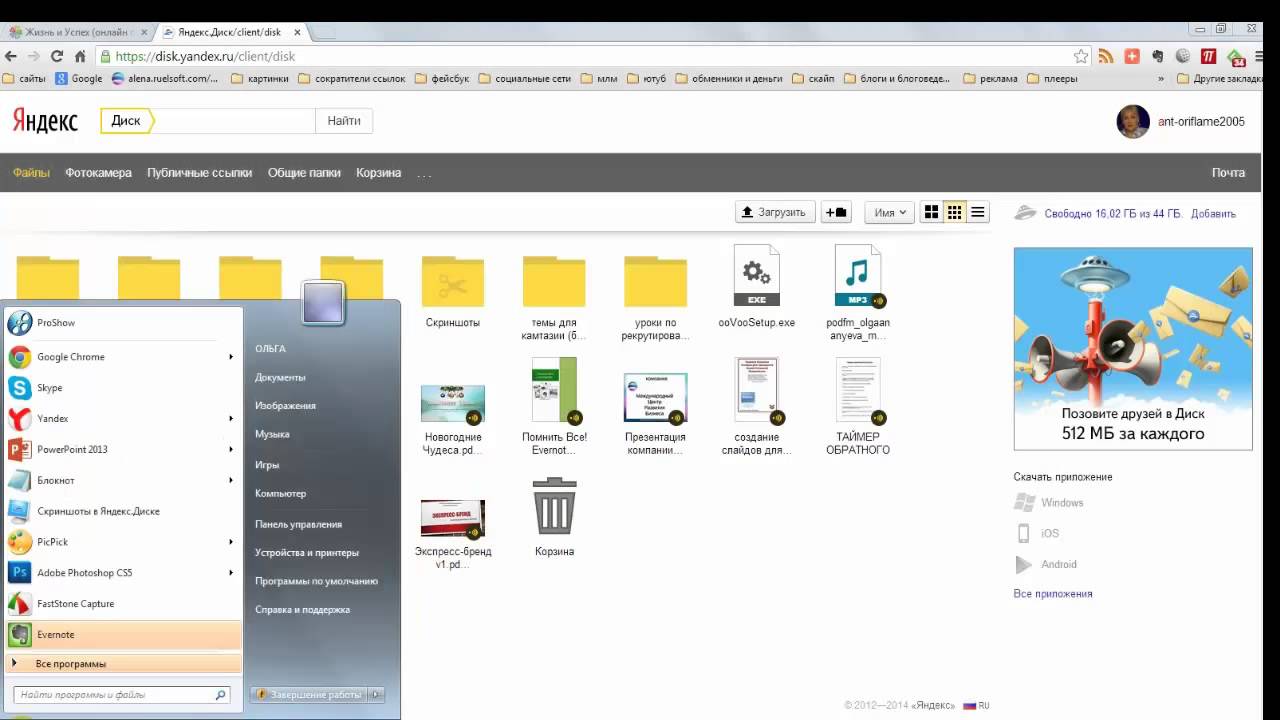Open the уроки по рекрутированию folder
The height and width of the screenshot is (720, 1280).
point(655,282)
